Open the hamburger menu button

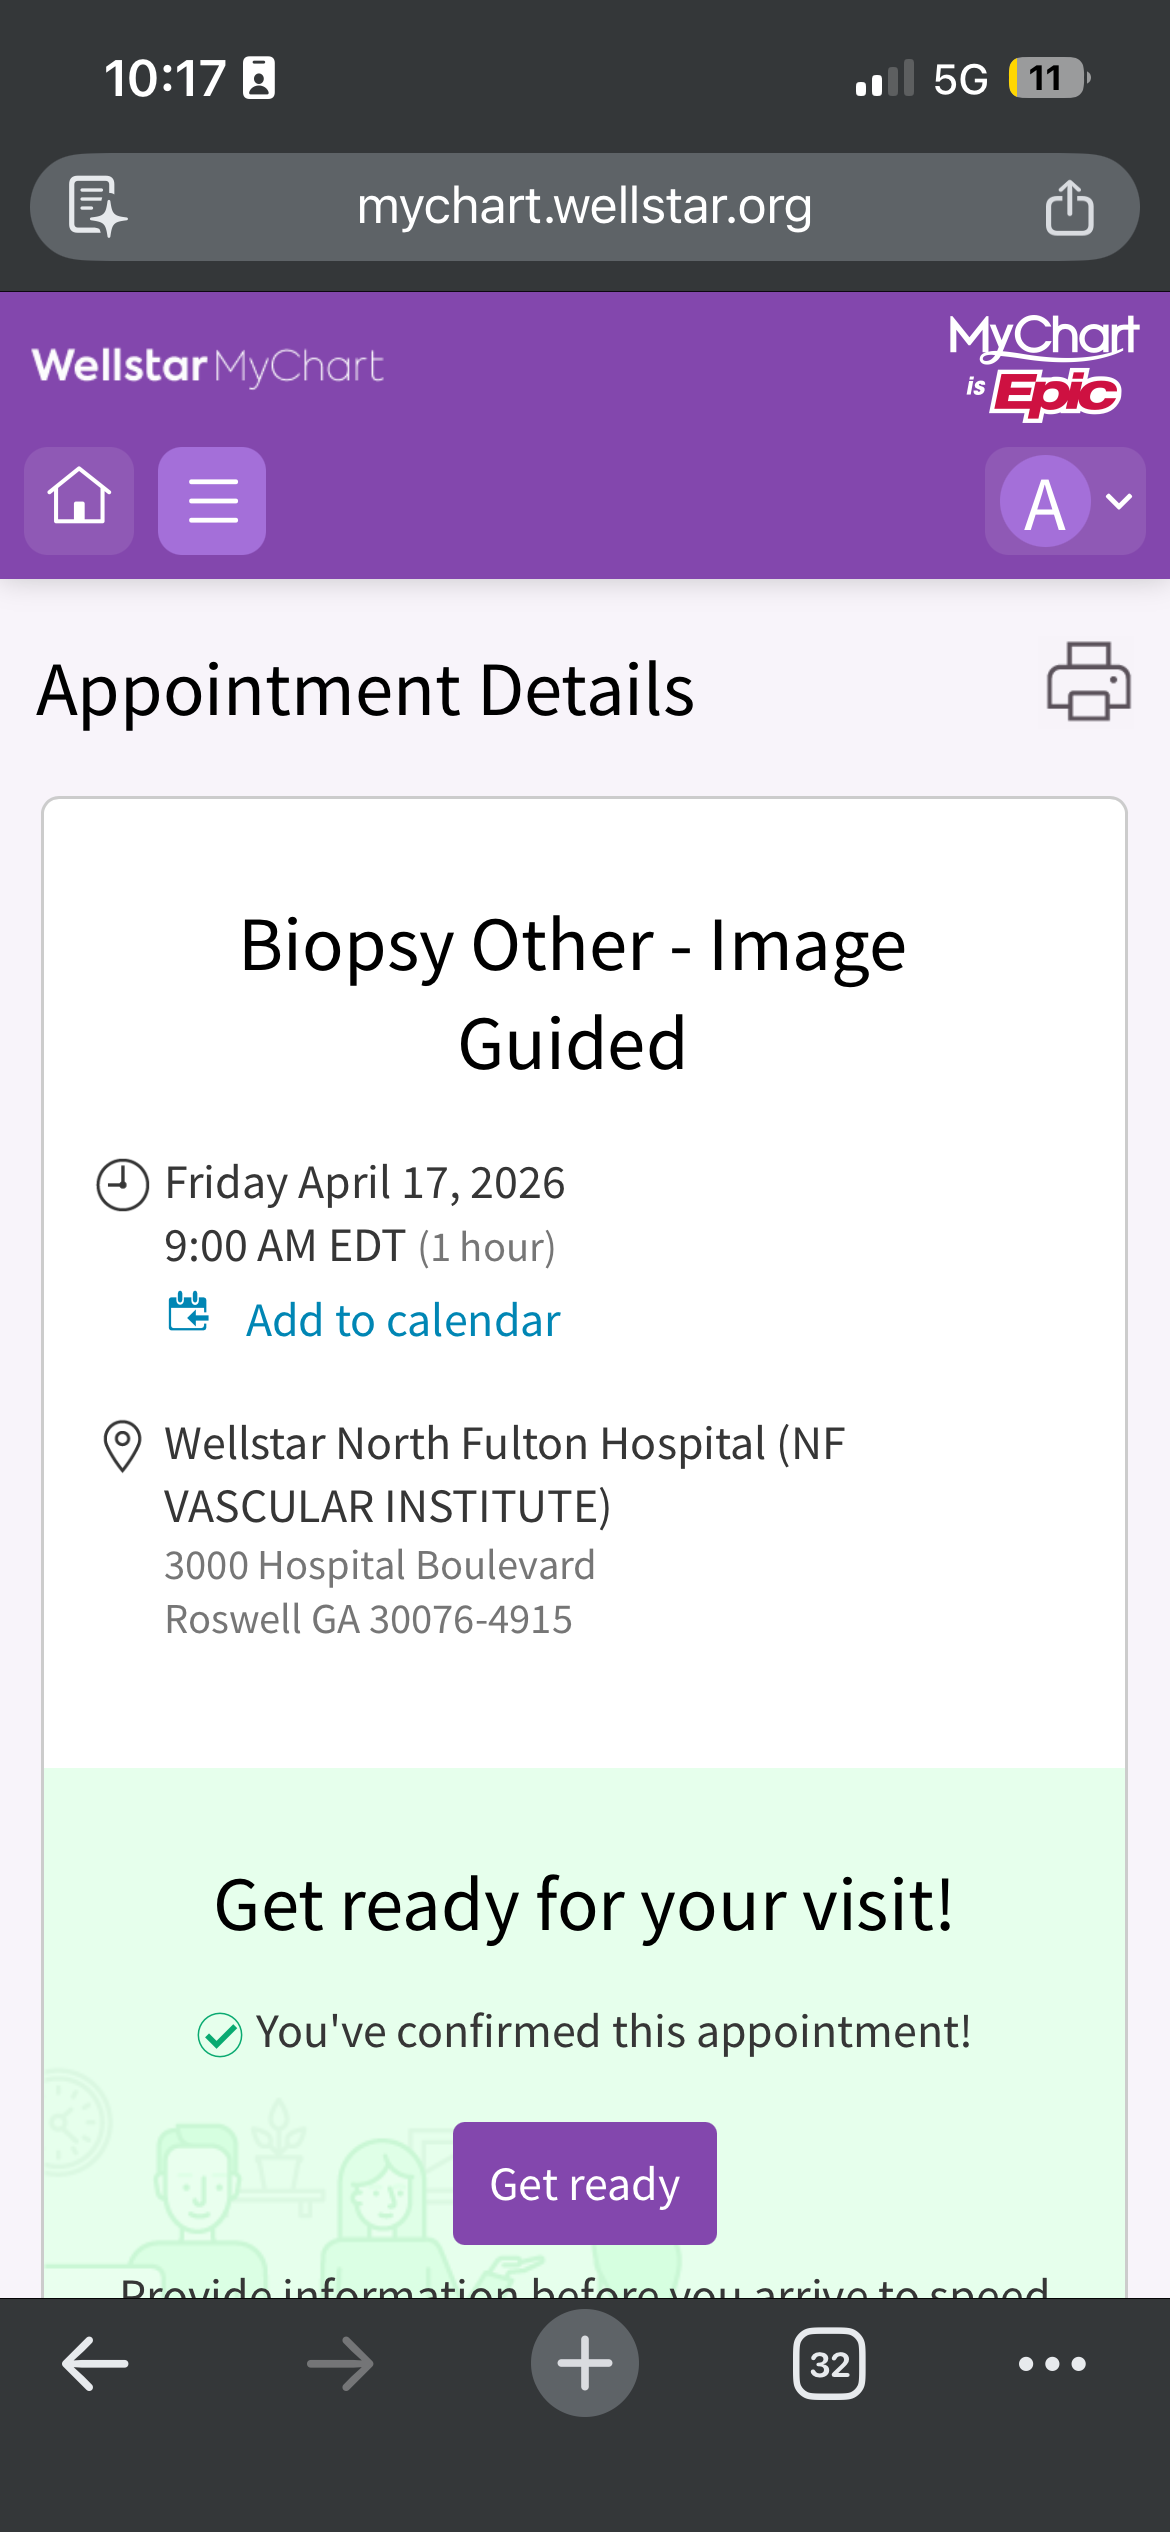212,500
